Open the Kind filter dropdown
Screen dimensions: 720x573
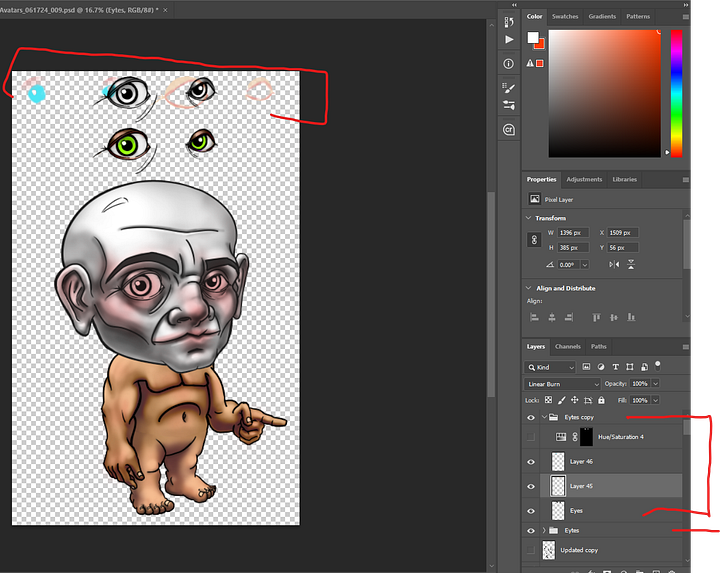click(550, 367)
